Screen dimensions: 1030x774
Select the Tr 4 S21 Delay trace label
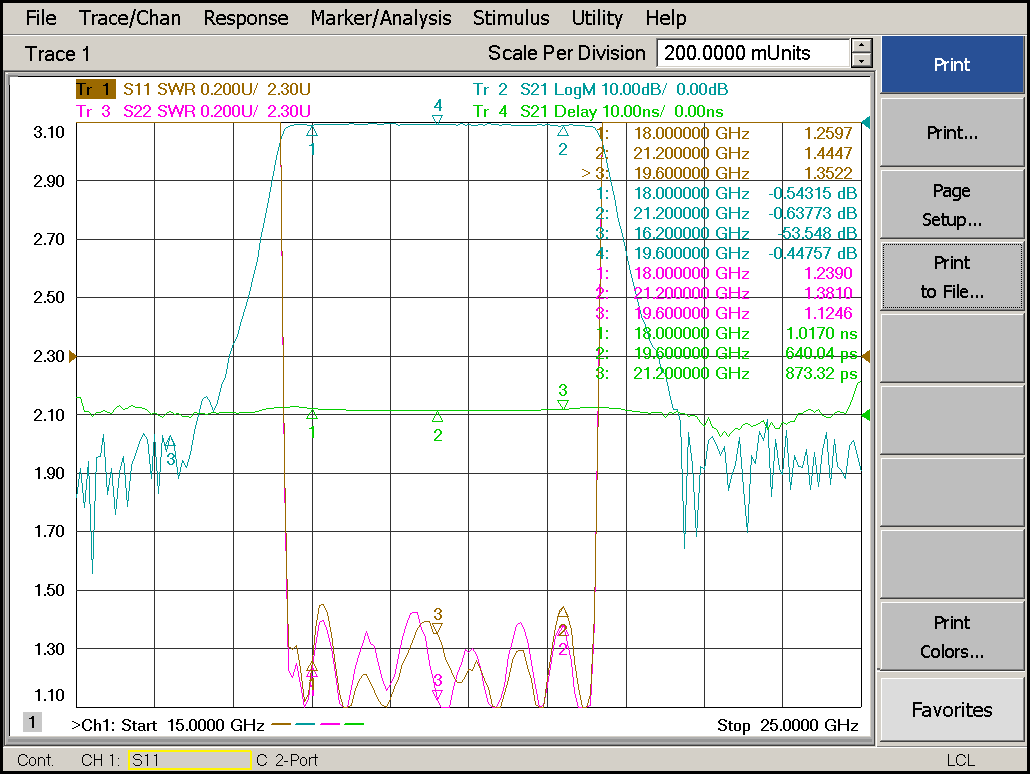tap(598, 110)
